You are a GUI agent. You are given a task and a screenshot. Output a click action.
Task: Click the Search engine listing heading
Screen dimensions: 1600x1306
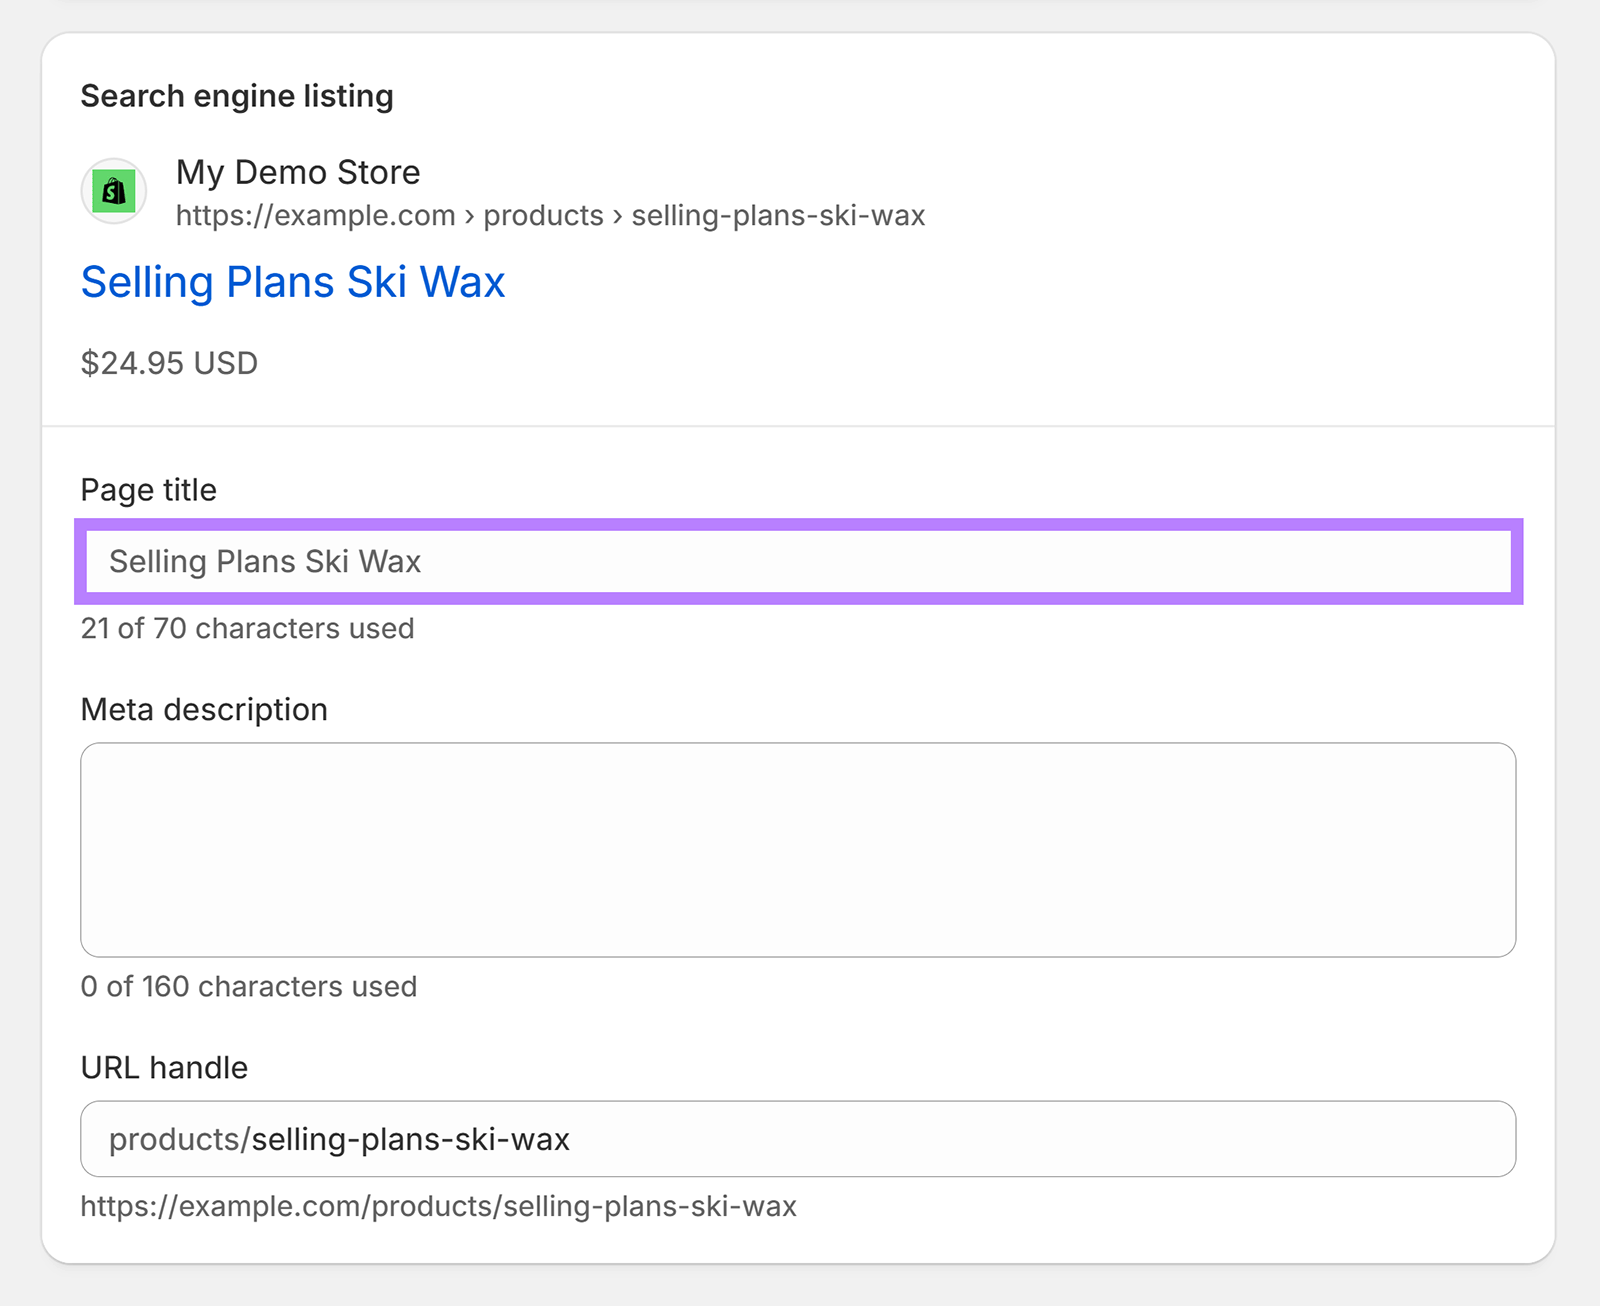237,95
